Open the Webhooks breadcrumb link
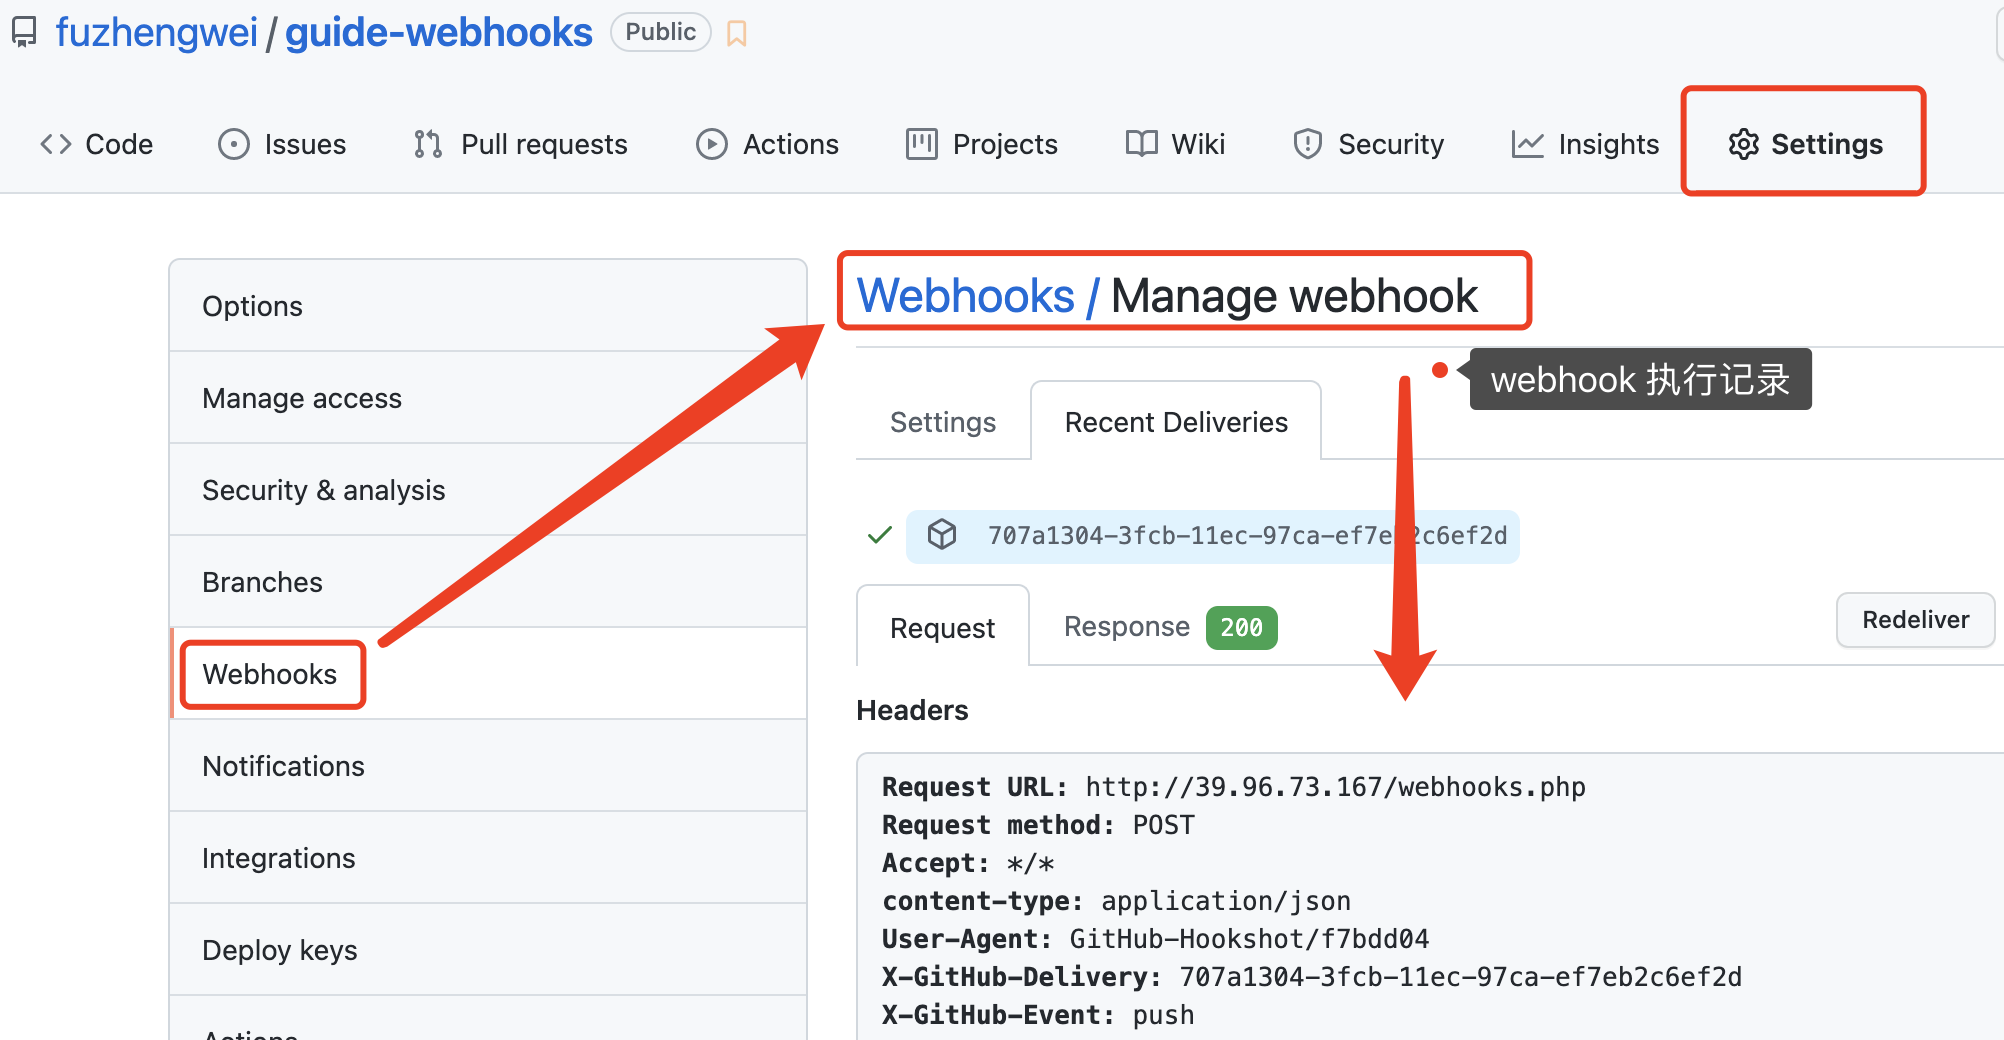2004x1040 pixels. [x=965, y=296]
